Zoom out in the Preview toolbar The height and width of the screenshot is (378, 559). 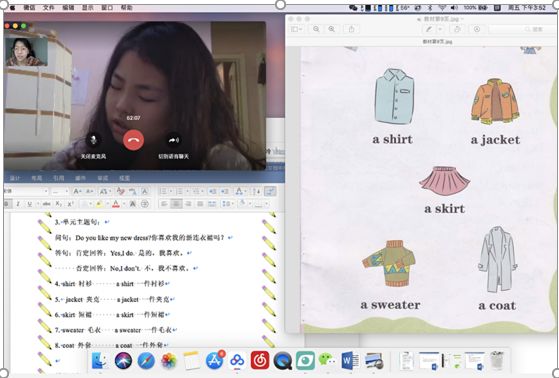click(316, 29)
